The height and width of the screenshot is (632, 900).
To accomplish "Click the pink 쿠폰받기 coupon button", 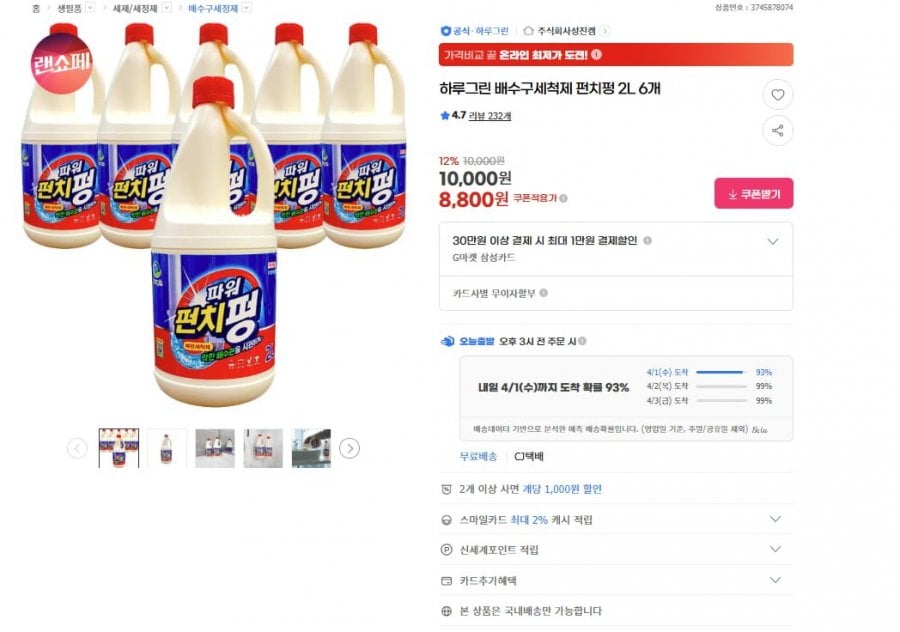I will point(754,192).
